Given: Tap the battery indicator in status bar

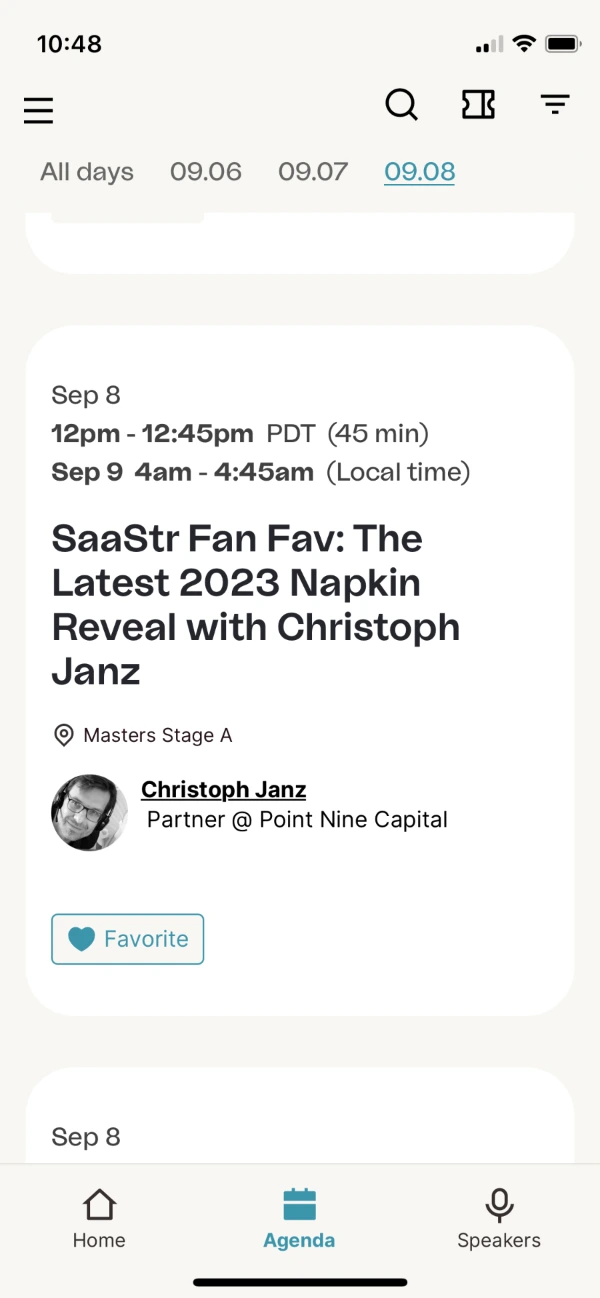Looking at the screenshot, I should tap(563, 45).
